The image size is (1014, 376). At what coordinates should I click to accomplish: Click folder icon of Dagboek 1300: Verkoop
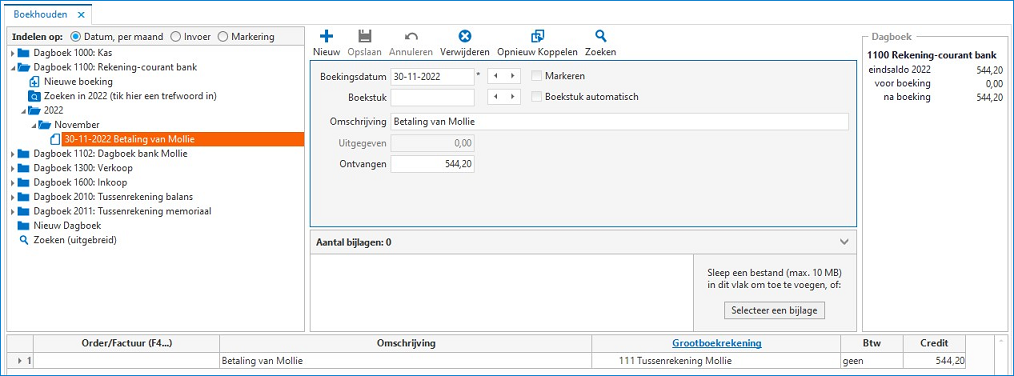pos(24,168)
